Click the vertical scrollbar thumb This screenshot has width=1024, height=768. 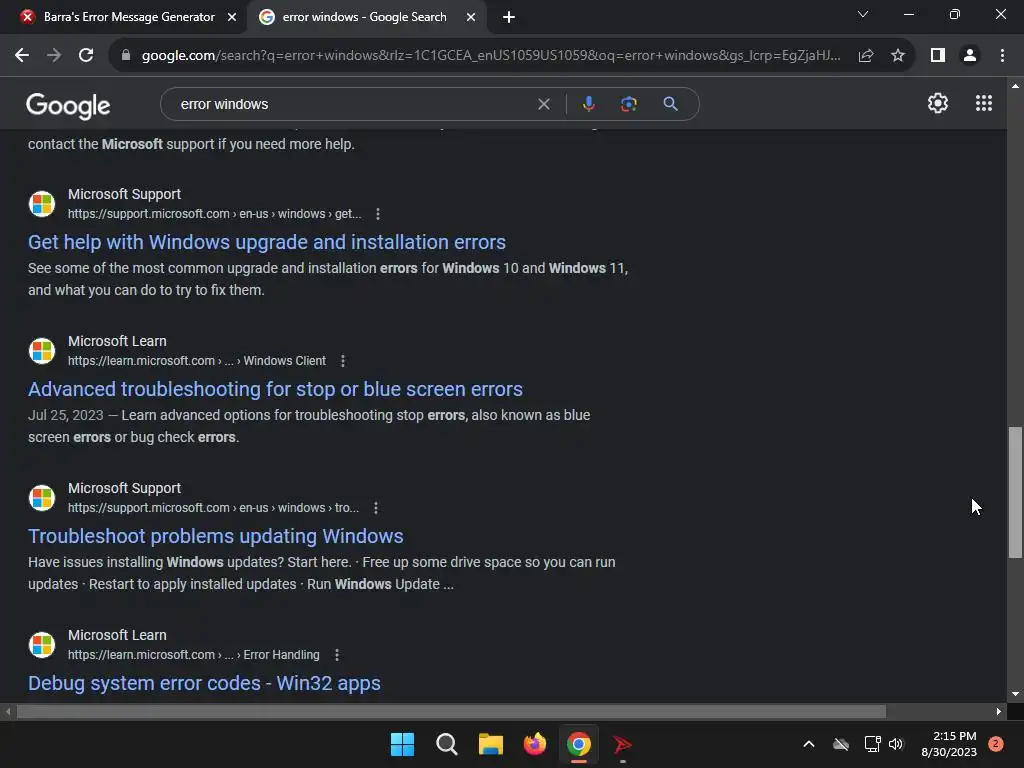click(1015, 492)
